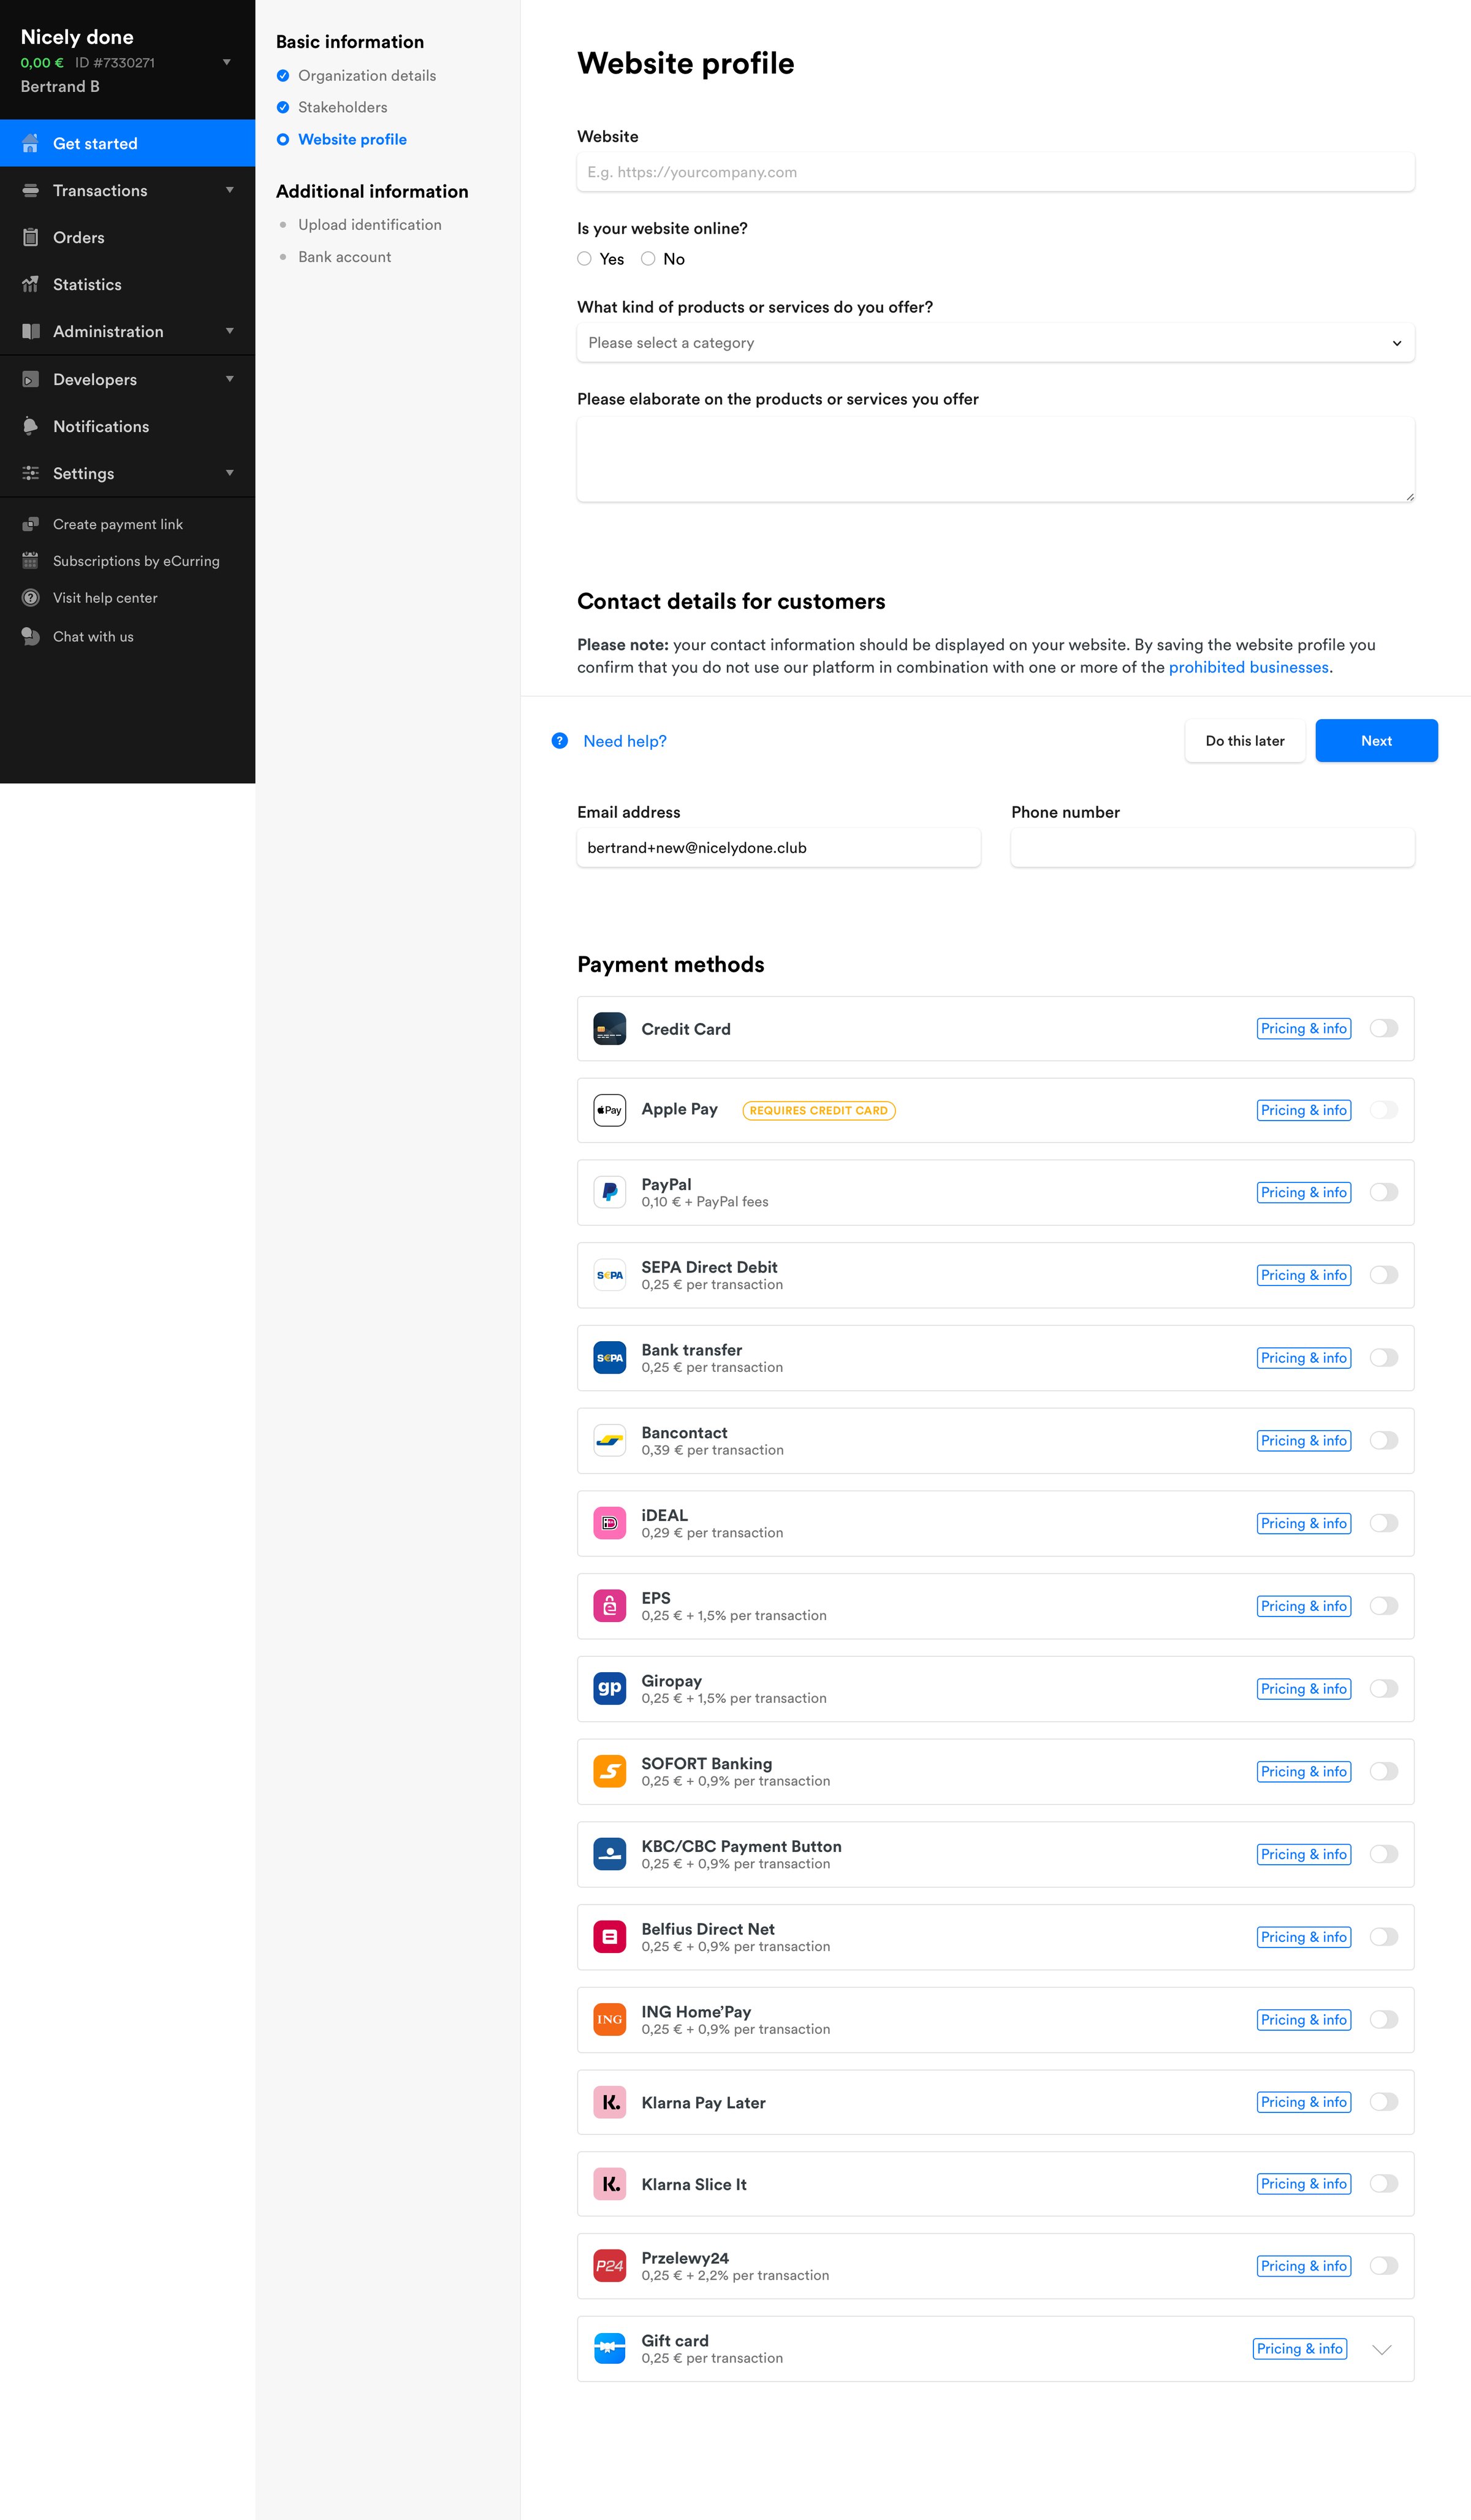The height and width of the screenshot is (2520, 1471).
Task: Click the Visit help center icon
Action: click(x=31, y=598)
